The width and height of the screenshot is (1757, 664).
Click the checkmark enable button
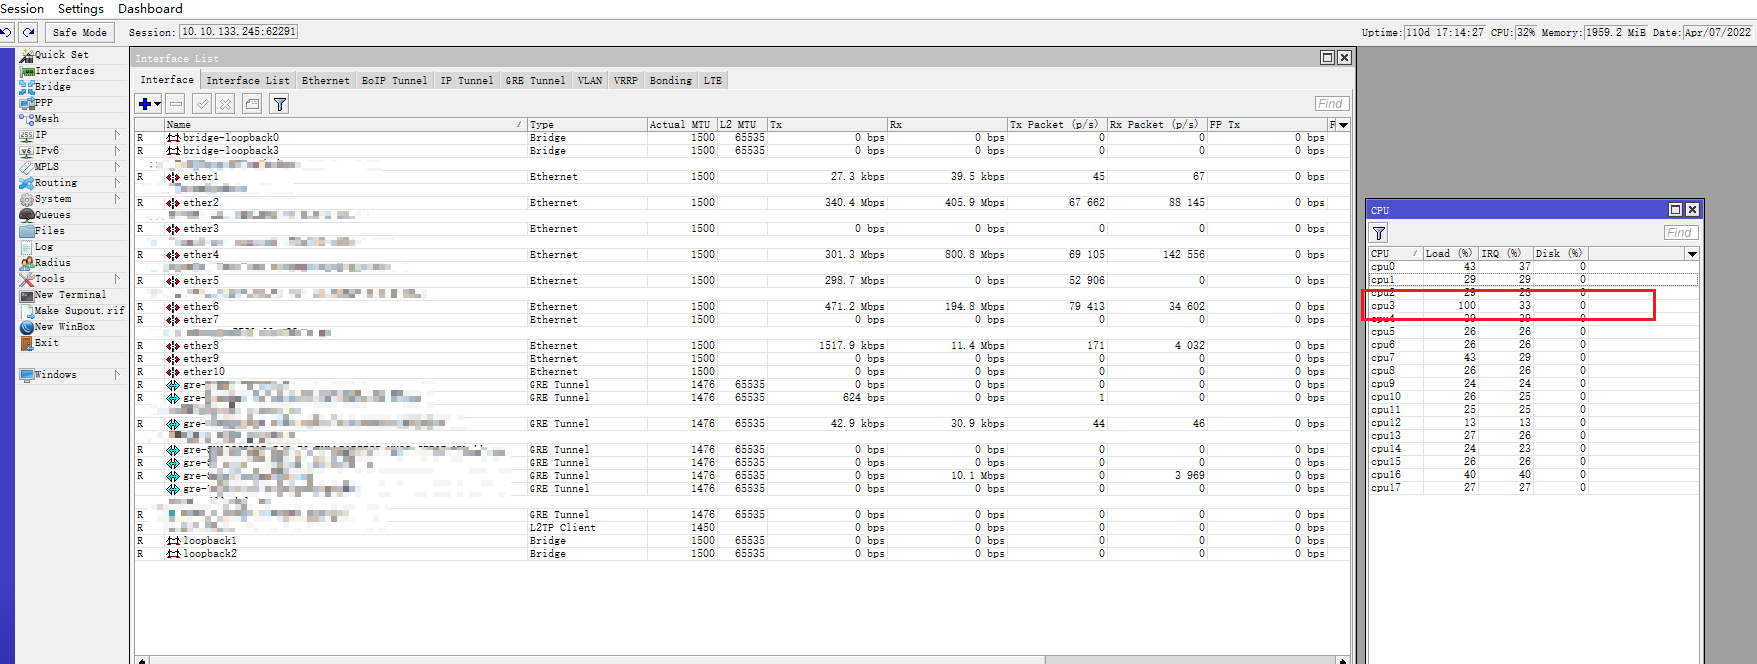202,104
